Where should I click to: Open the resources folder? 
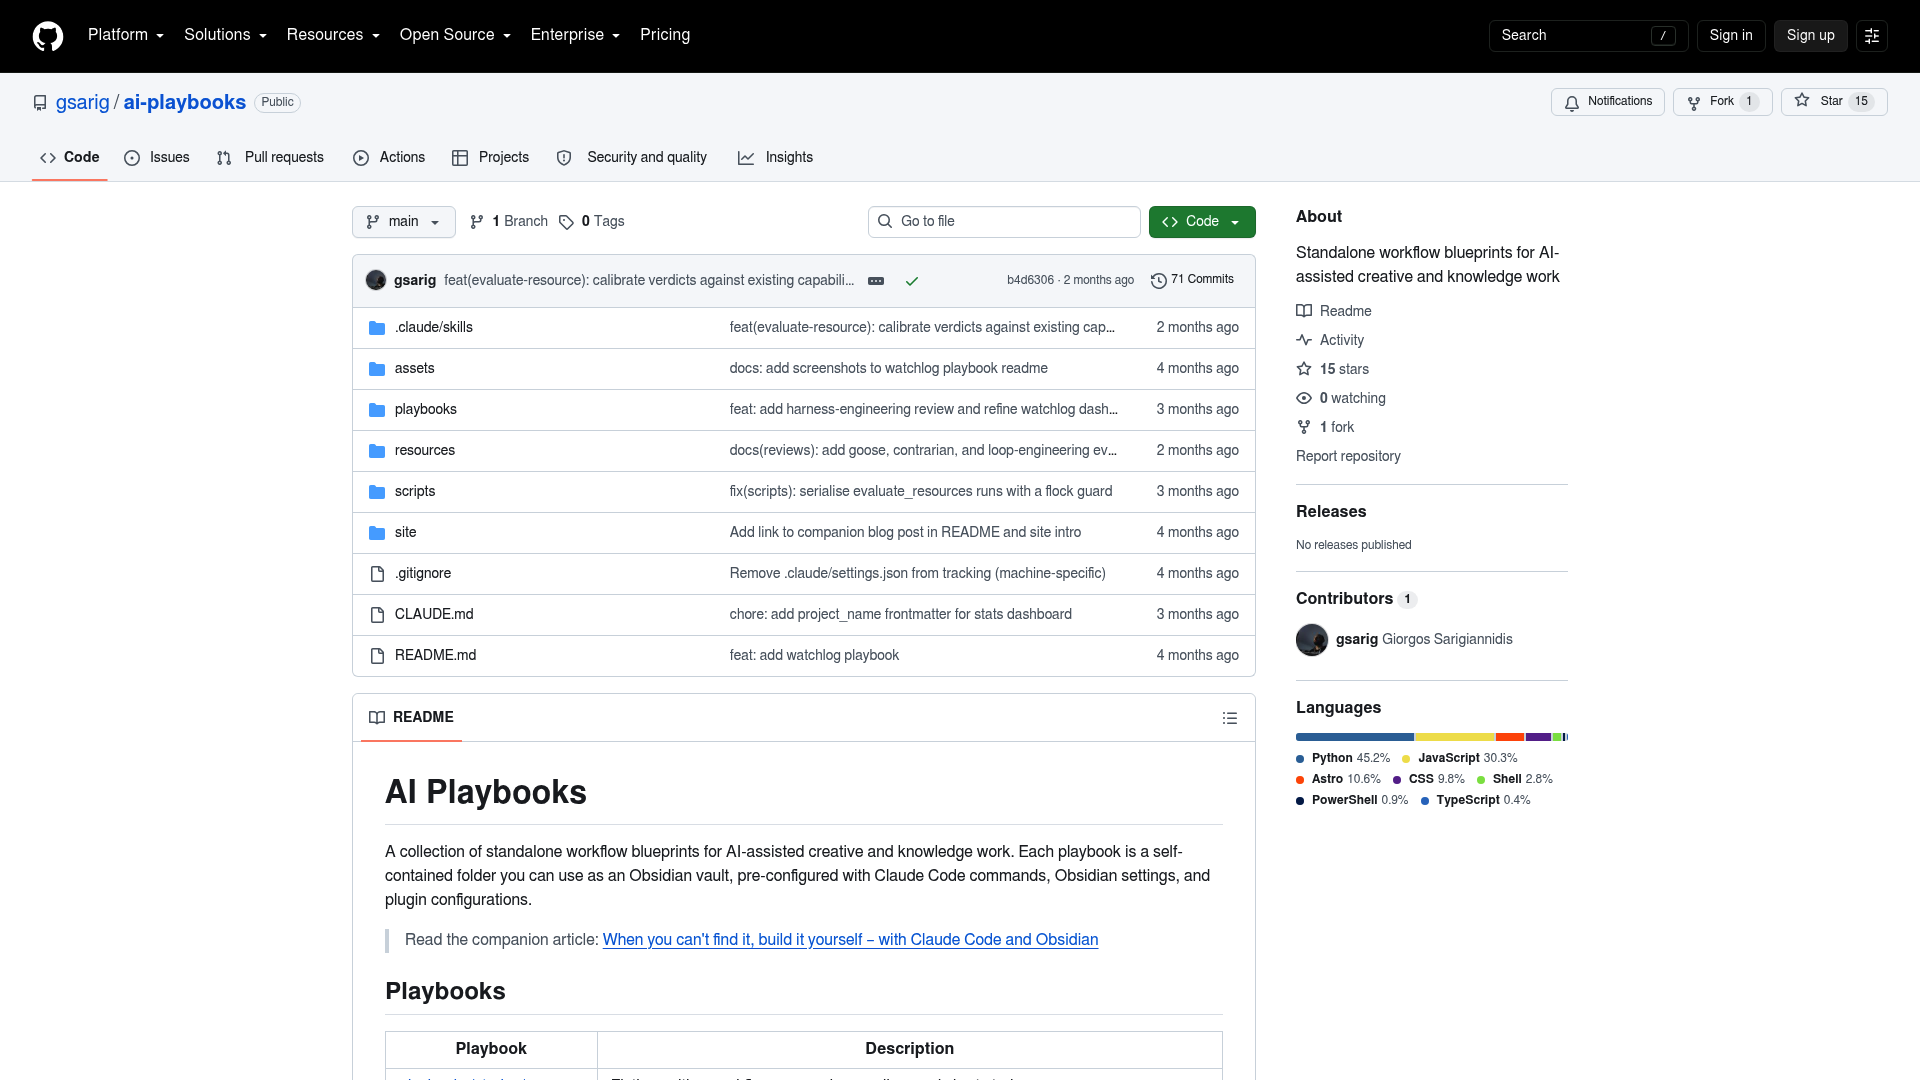pos(424,451)
